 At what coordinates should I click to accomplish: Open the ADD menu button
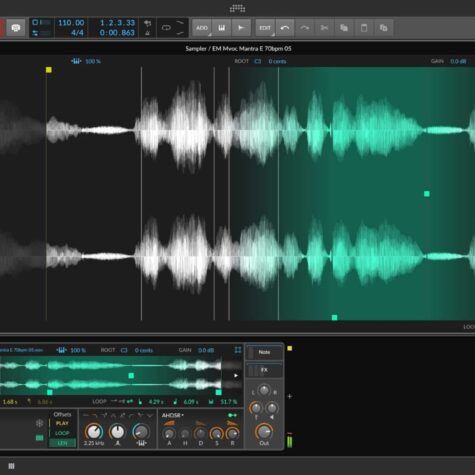[x=202, y=28]
